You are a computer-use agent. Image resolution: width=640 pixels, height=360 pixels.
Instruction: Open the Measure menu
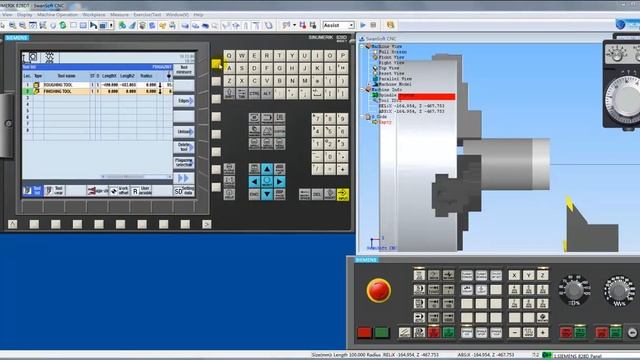pos(119,15)
